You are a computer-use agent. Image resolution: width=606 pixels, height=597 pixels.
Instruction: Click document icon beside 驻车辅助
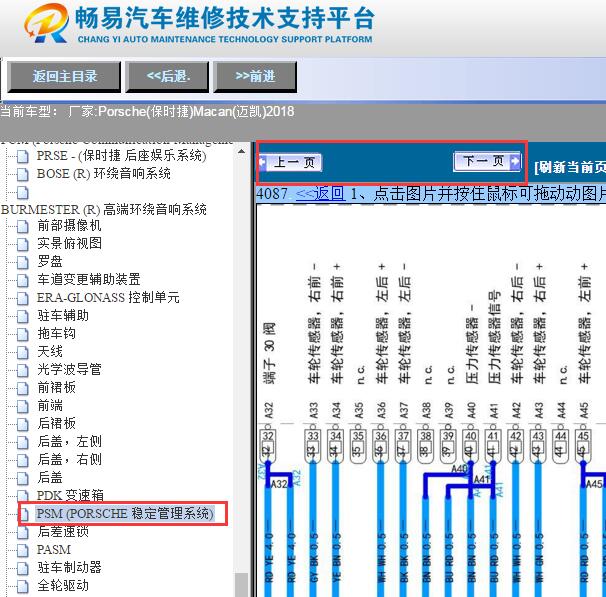coord(23,316)
